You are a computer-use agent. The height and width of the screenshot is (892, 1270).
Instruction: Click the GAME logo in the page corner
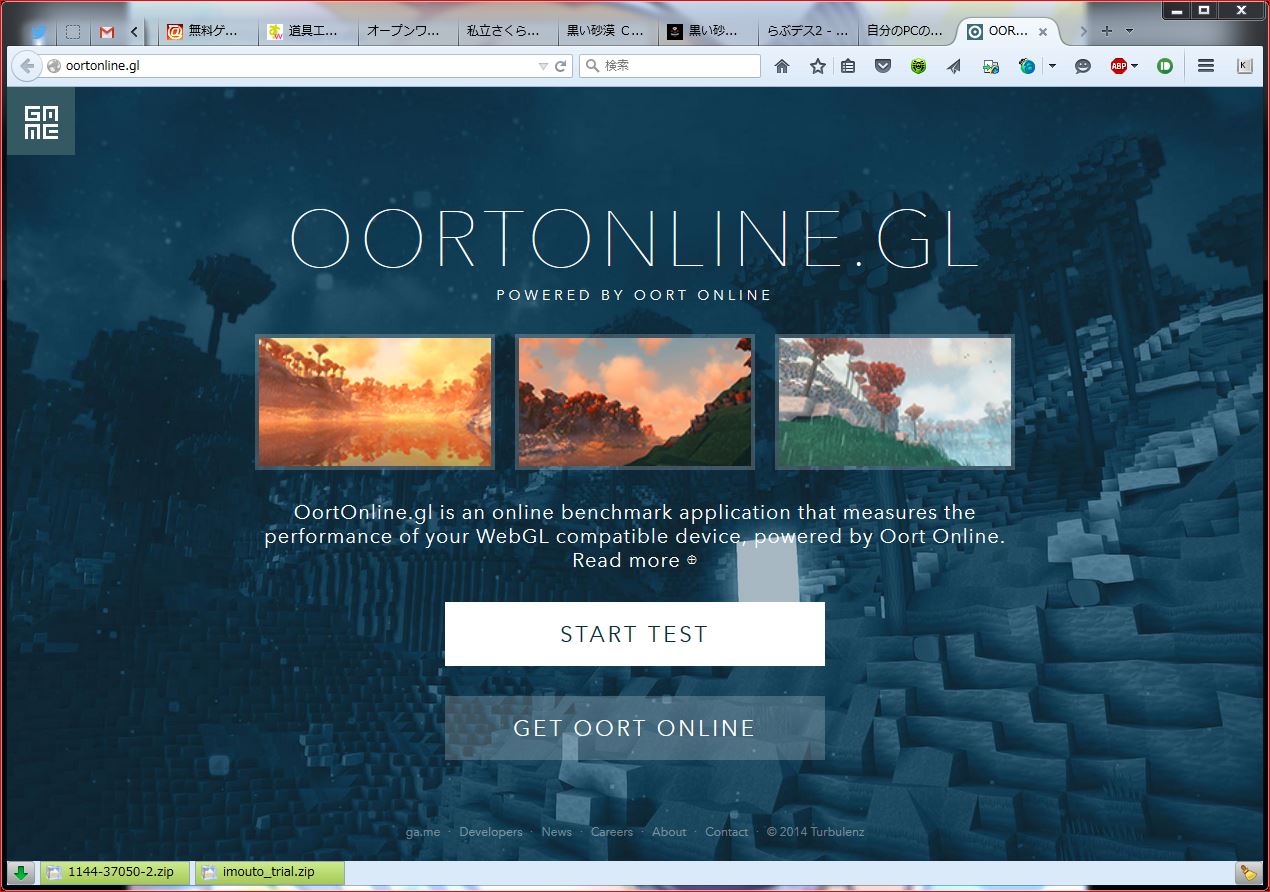click(x=41, y=121)
